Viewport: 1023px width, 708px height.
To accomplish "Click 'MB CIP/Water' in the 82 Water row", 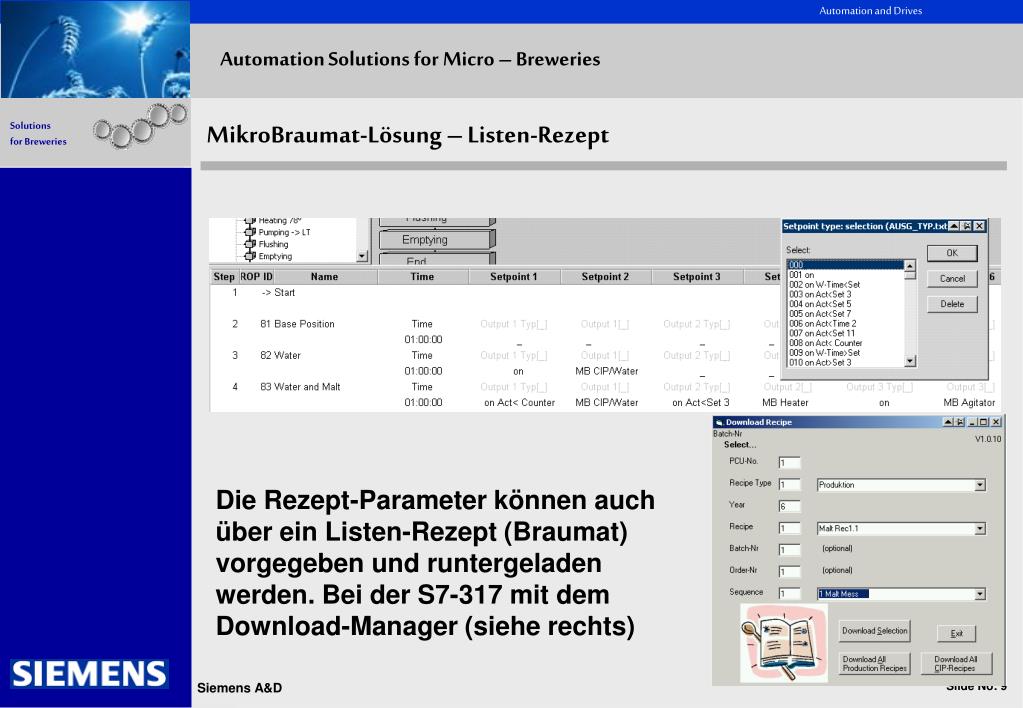I will [x=606, y=371].
